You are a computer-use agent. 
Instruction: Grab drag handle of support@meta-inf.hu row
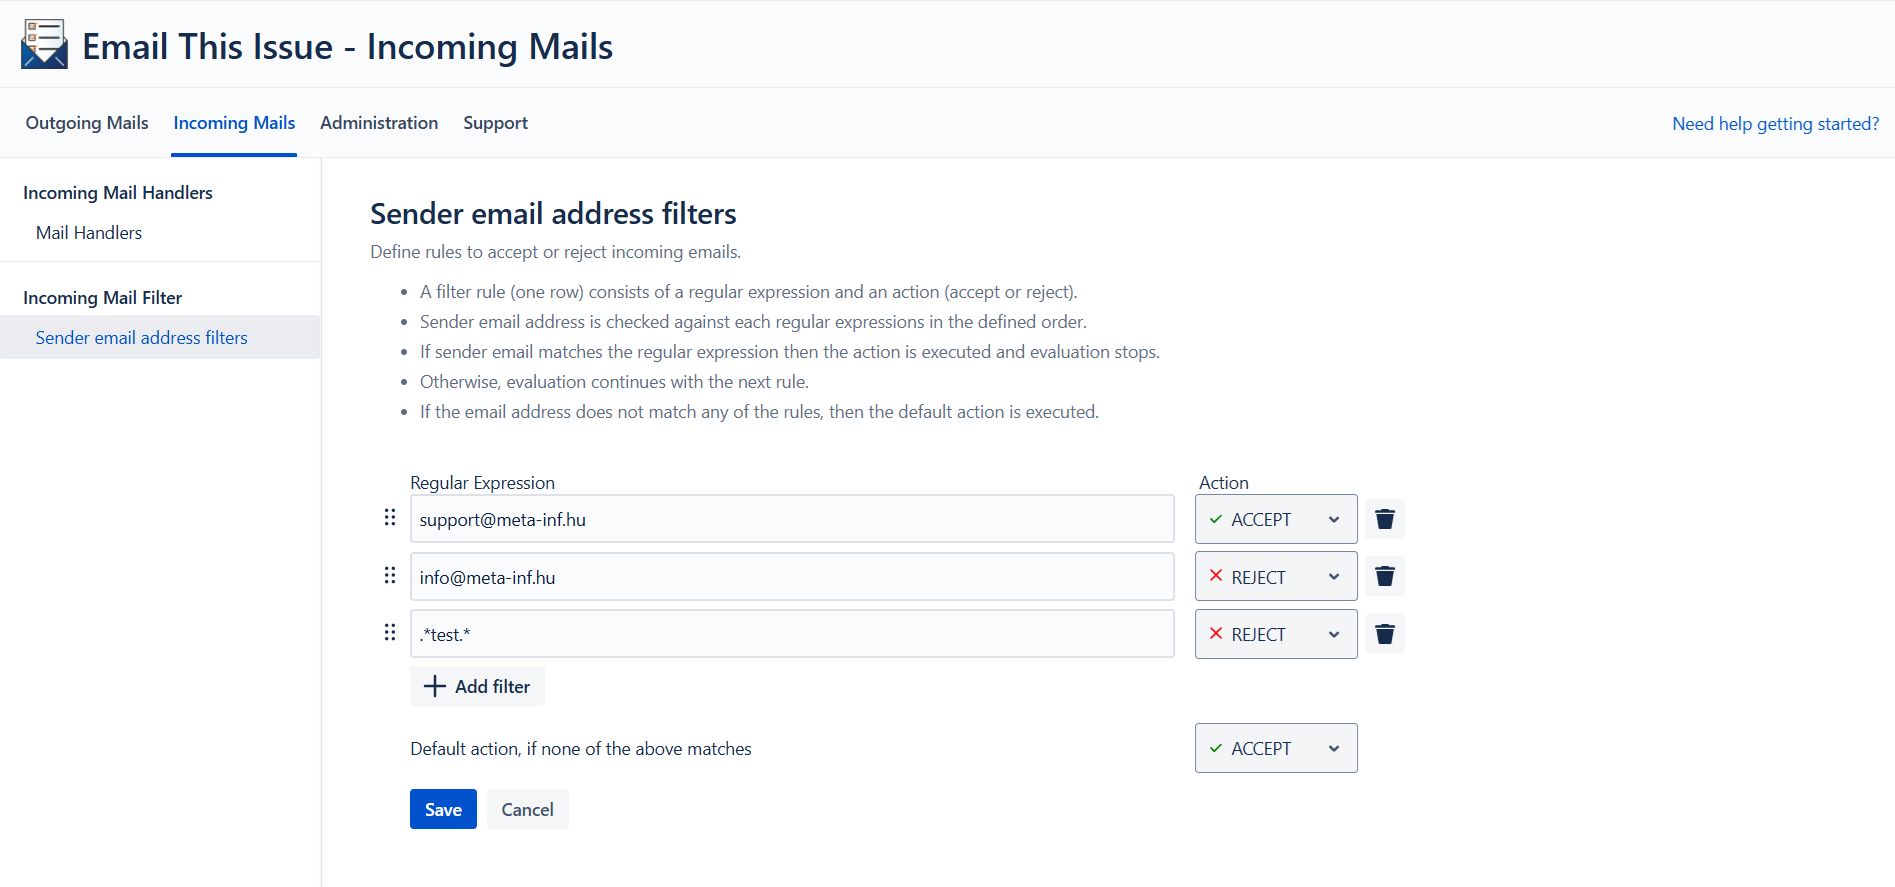coord(390,518)
